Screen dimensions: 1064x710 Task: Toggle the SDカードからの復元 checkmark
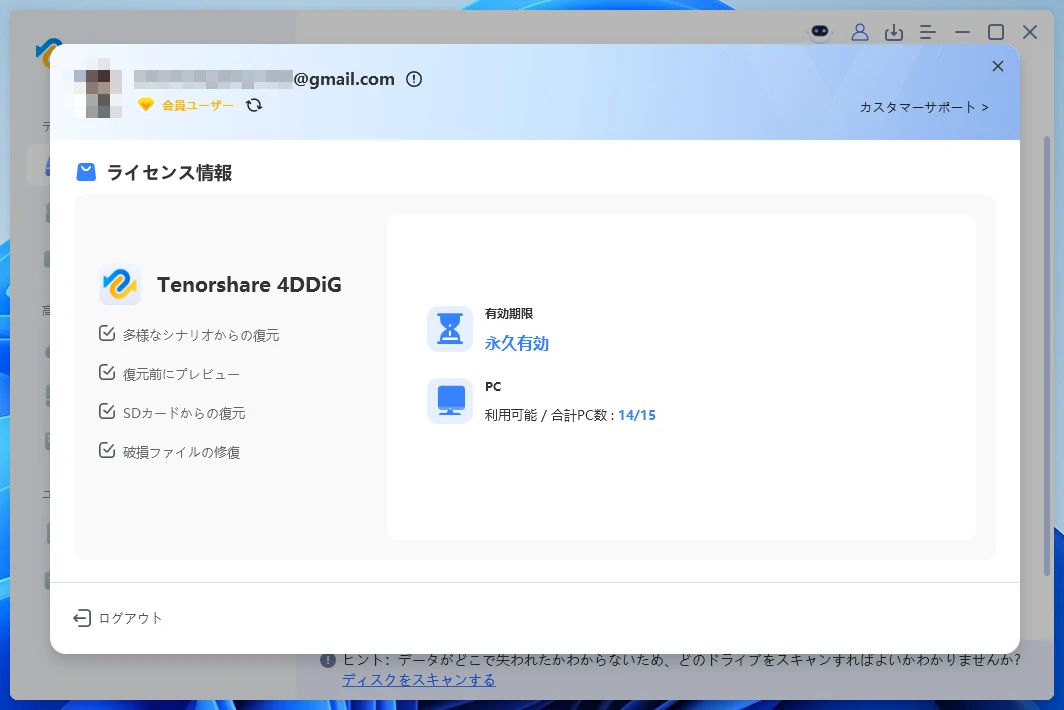point(107,411)
